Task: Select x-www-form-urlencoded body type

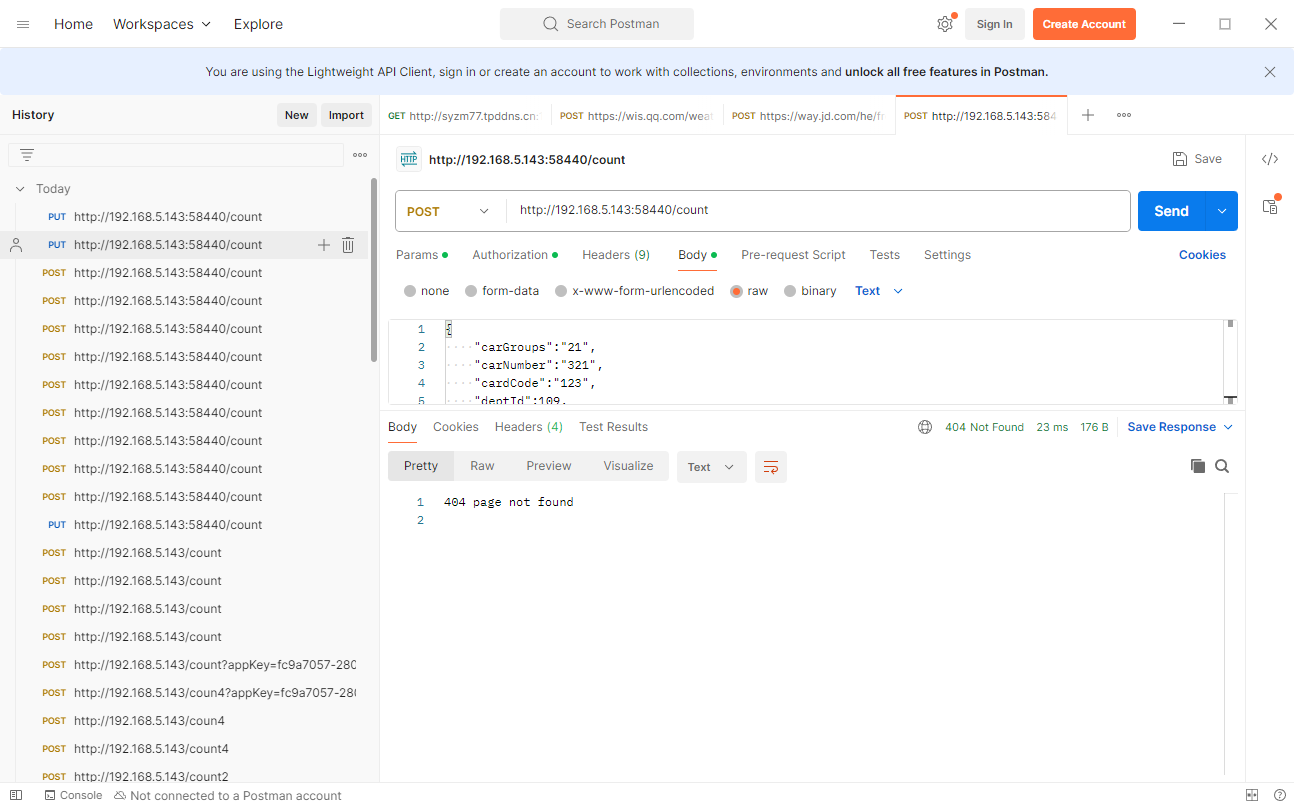Action: (x=635, y=291)
